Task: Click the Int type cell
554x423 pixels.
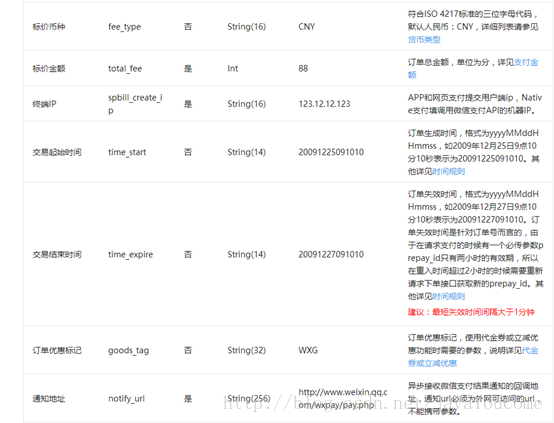Action: [232, 69]
